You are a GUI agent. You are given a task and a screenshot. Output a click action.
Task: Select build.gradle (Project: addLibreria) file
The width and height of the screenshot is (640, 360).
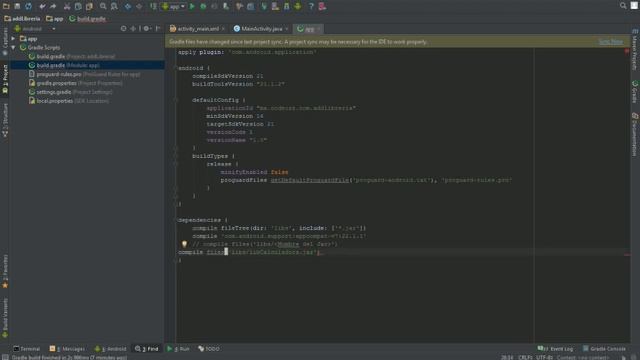72,56
